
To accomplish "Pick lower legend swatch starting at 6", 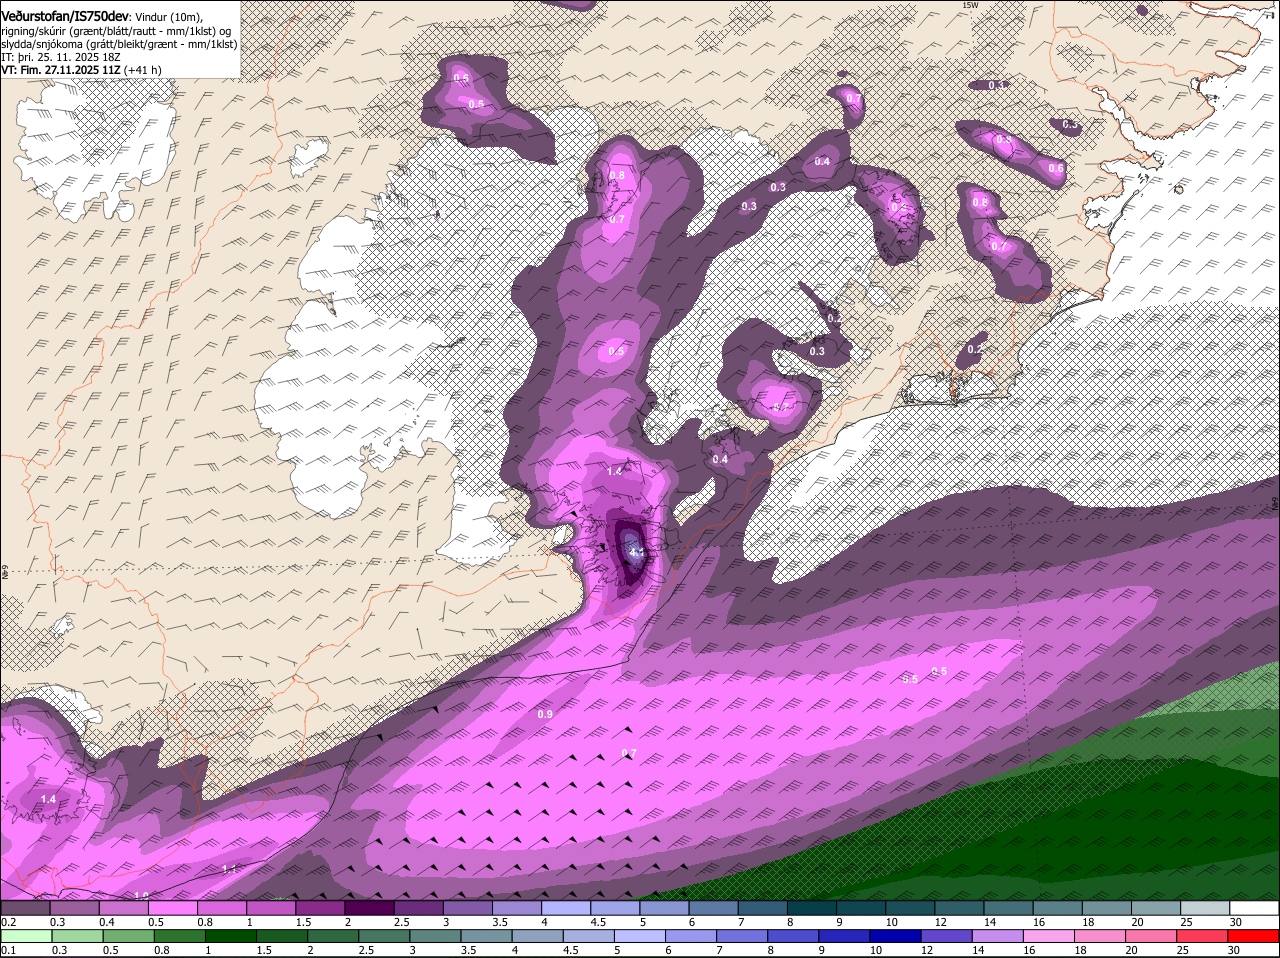I will [x=692, y=936].
